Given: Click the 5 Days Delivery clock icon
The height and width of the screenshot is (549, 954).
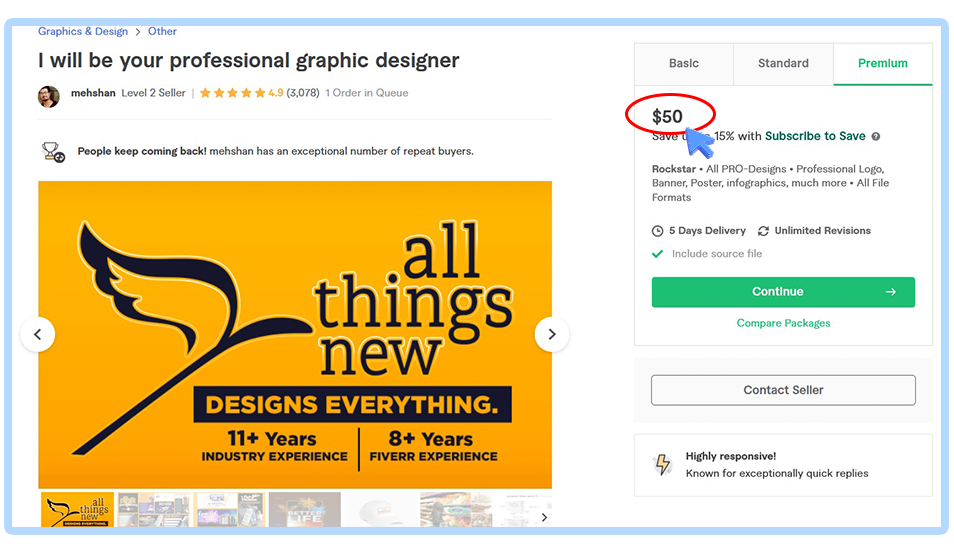Looking at the screenshot, I should pos(658,231).
